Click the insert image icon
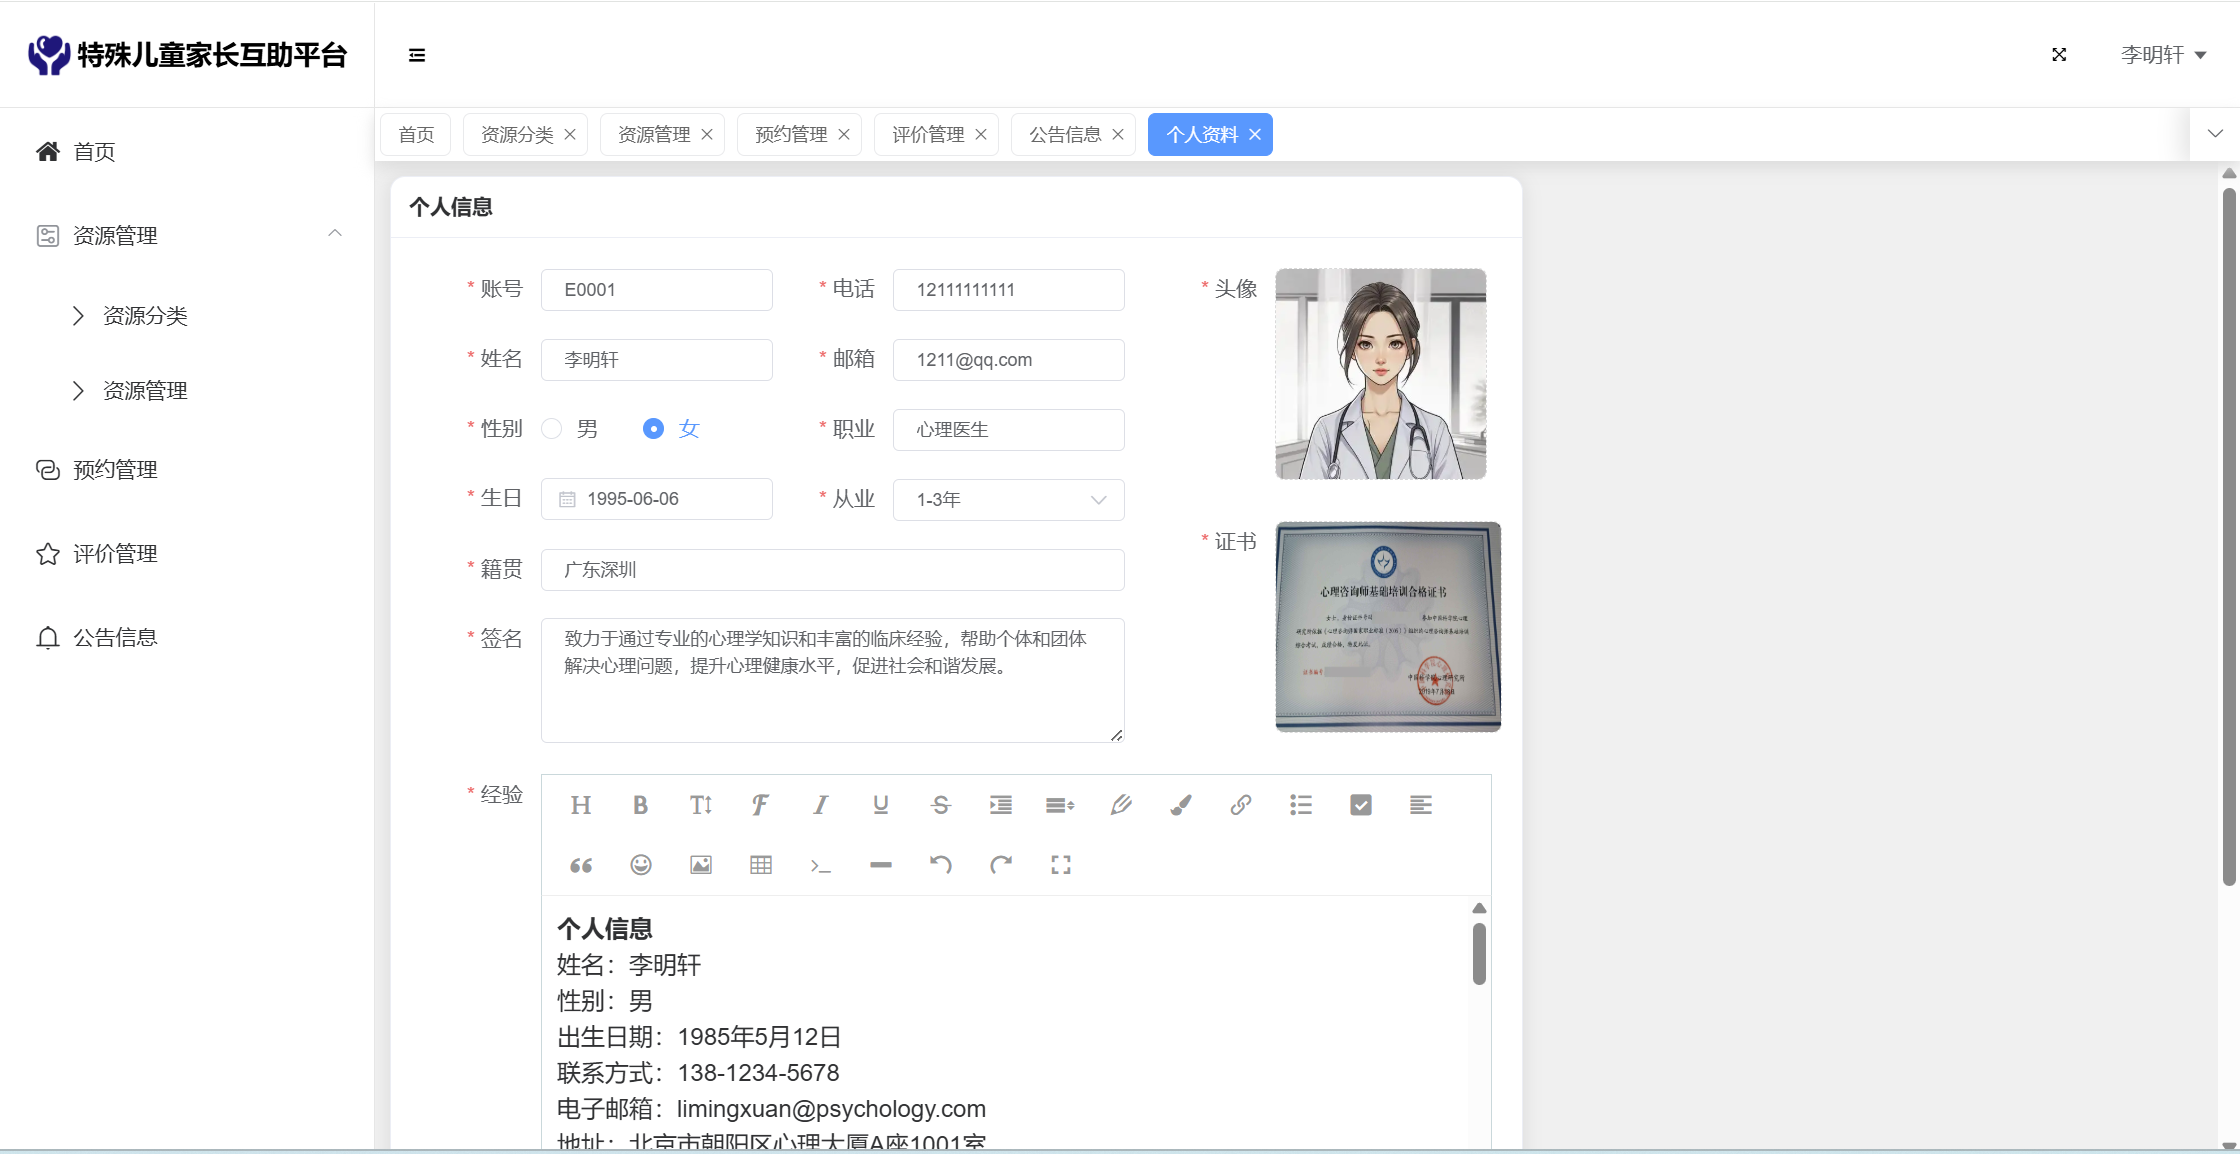 click(701, 865)
